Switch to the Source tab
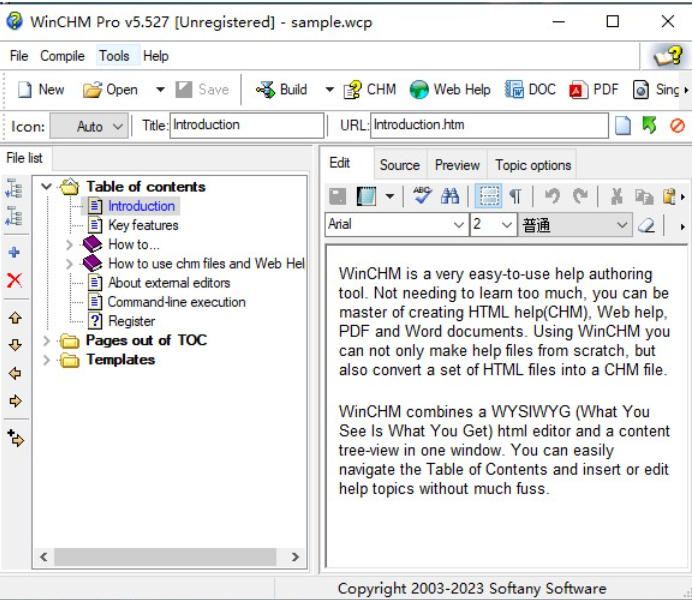This screenshot has width=693, height=600. [399, 165]
